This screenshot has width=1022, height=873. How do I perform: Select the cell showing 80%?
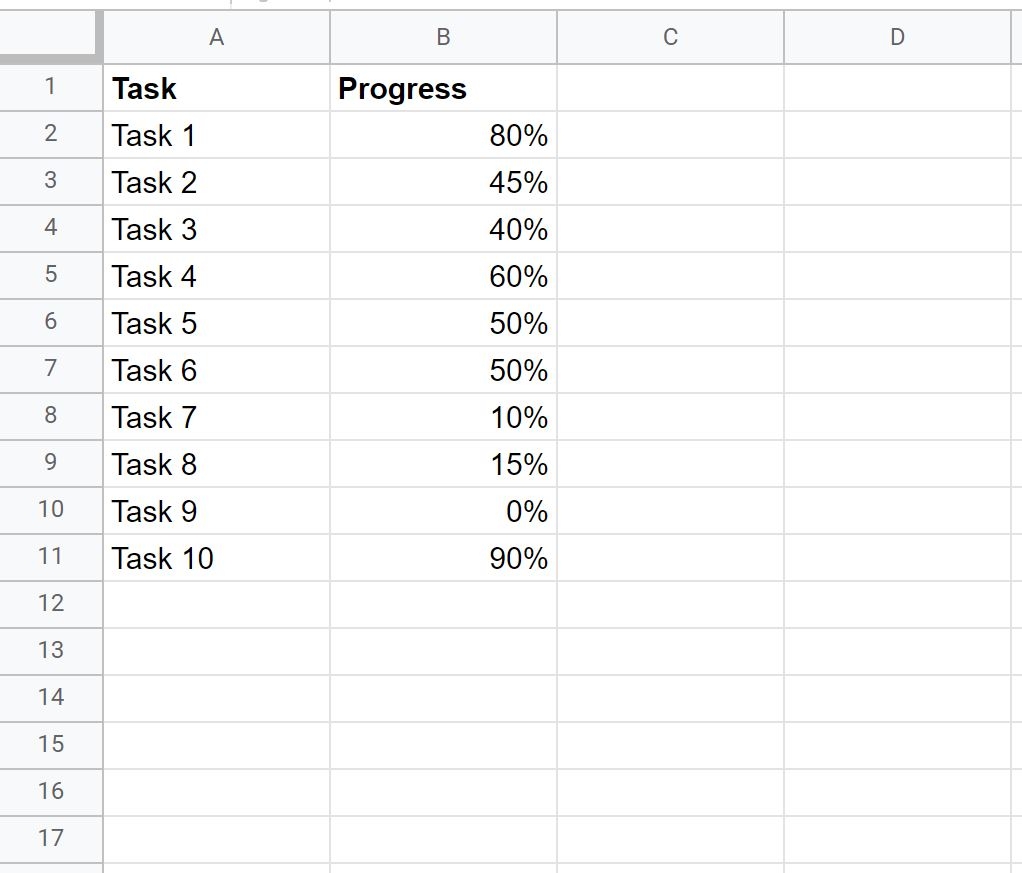click(x=443, y=136)
